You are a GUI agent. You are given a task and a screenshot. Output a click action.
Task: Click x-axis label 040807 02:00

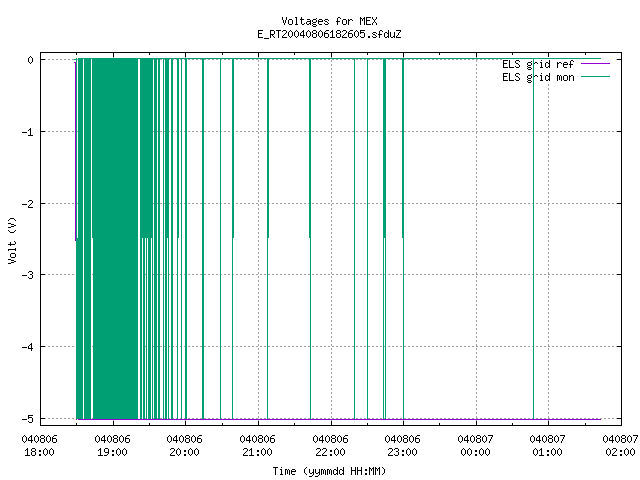620,446
